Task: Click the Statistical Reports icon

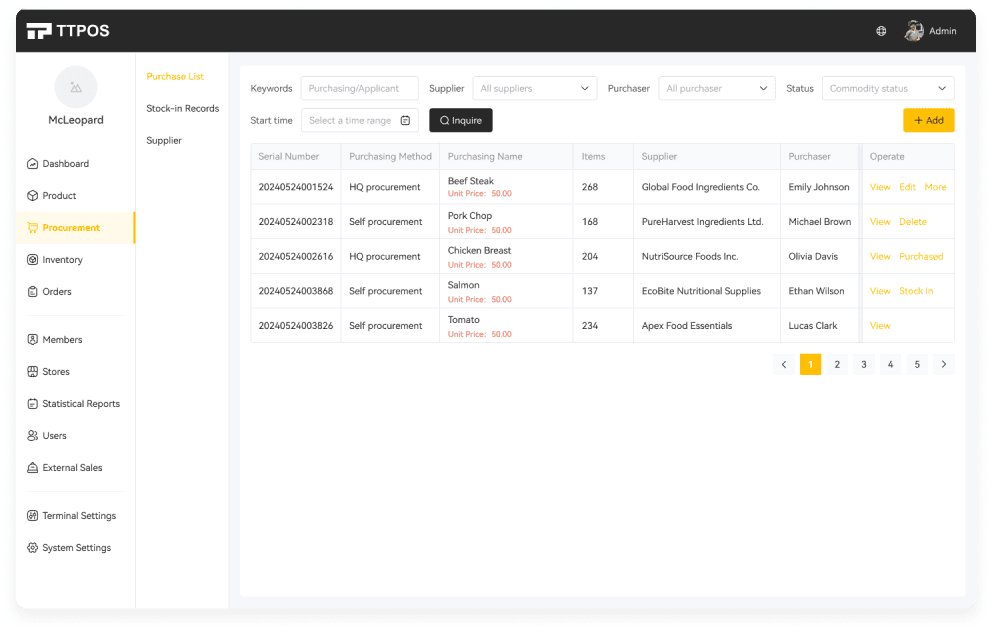Action: [x=32, y=403]
